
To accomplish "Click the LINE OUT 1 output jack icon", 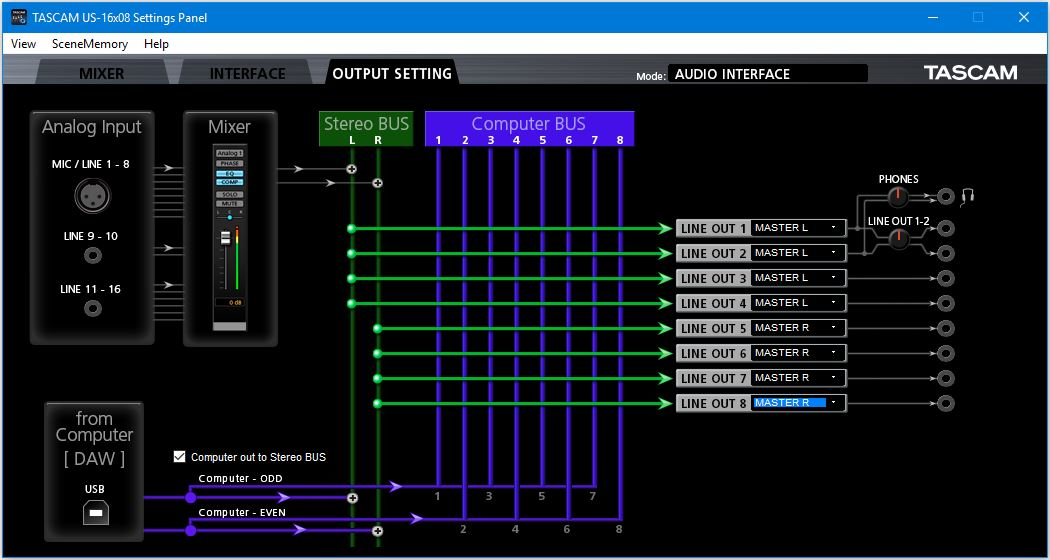I will (x=946, y=228).
